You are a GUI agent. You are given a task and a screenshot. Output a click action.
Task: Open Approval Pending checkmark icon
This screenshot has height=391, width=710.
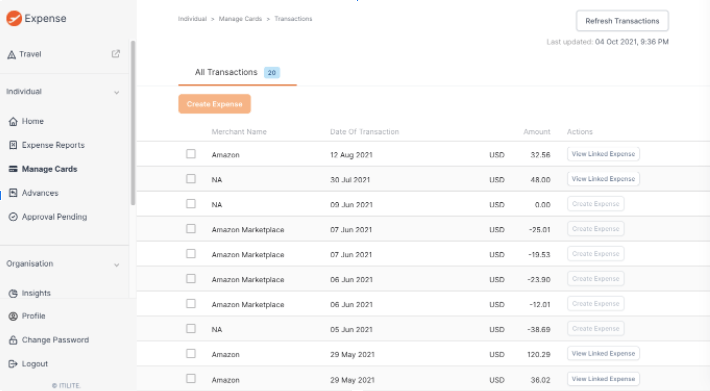tap(13, 217)
